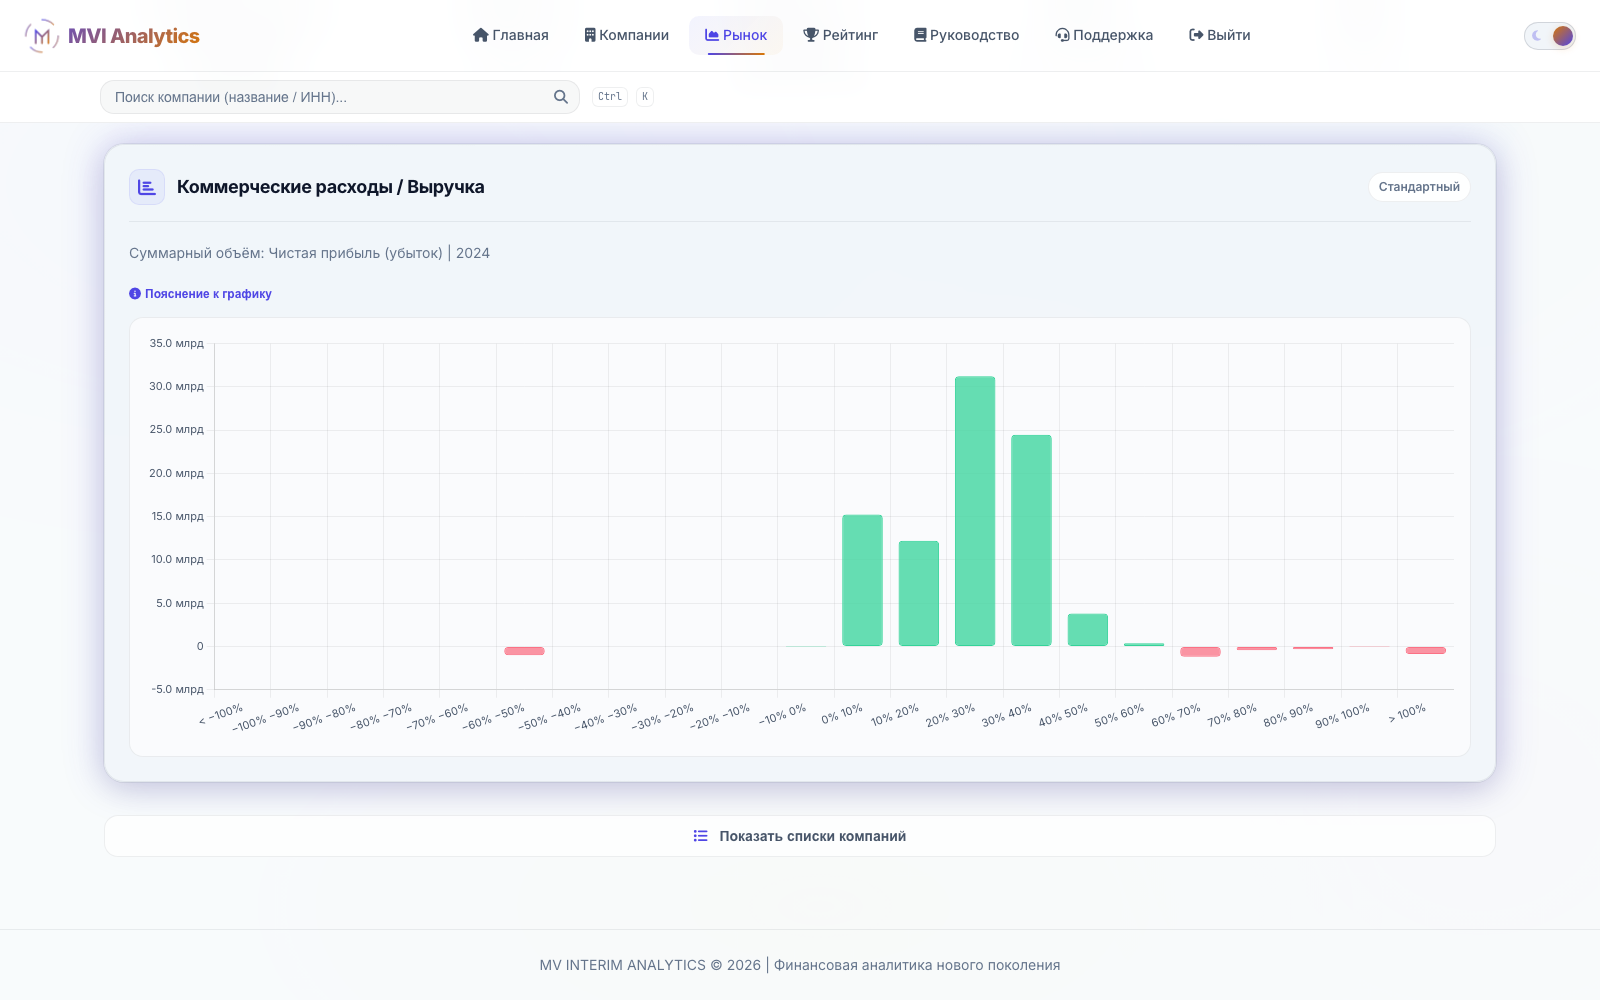Click the green 30% 40% bar

click(1031, 540)
